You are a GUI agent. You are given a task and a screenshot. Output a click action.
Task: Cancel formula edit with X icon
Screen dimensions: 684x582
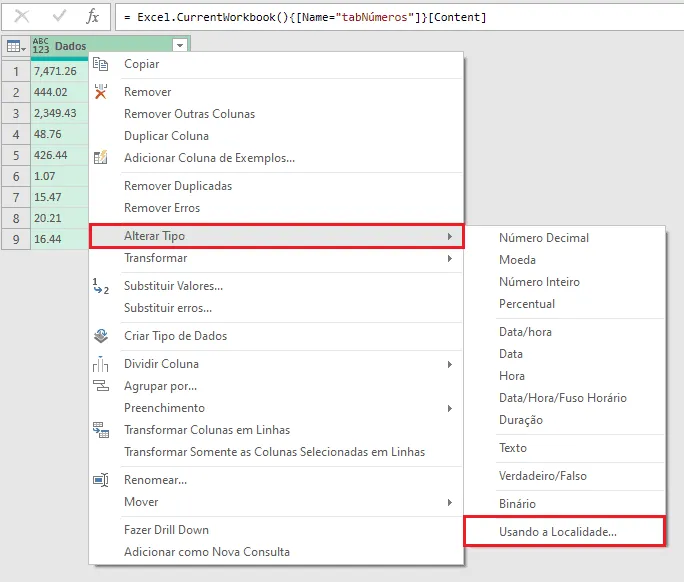(21, 17)
